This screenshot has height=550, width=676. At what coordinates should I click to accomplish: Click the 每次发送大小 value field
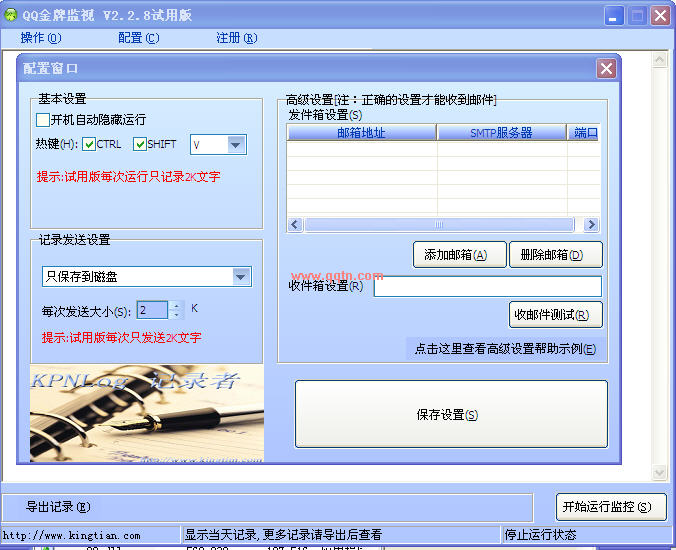(152, 310)
